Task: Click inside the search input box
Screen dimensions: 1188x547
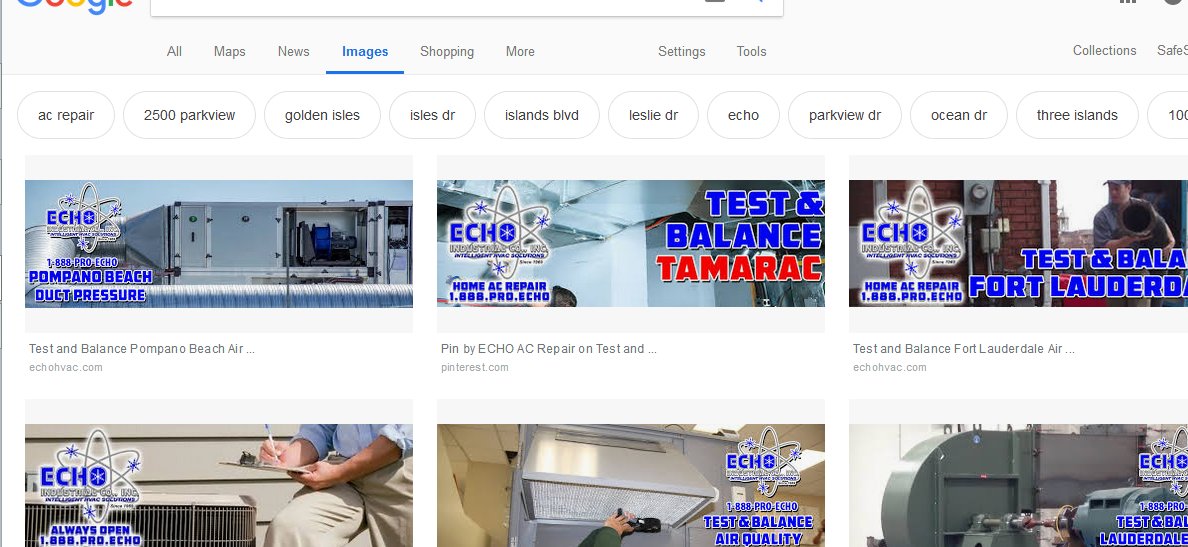Action: (x=420, y=5)
